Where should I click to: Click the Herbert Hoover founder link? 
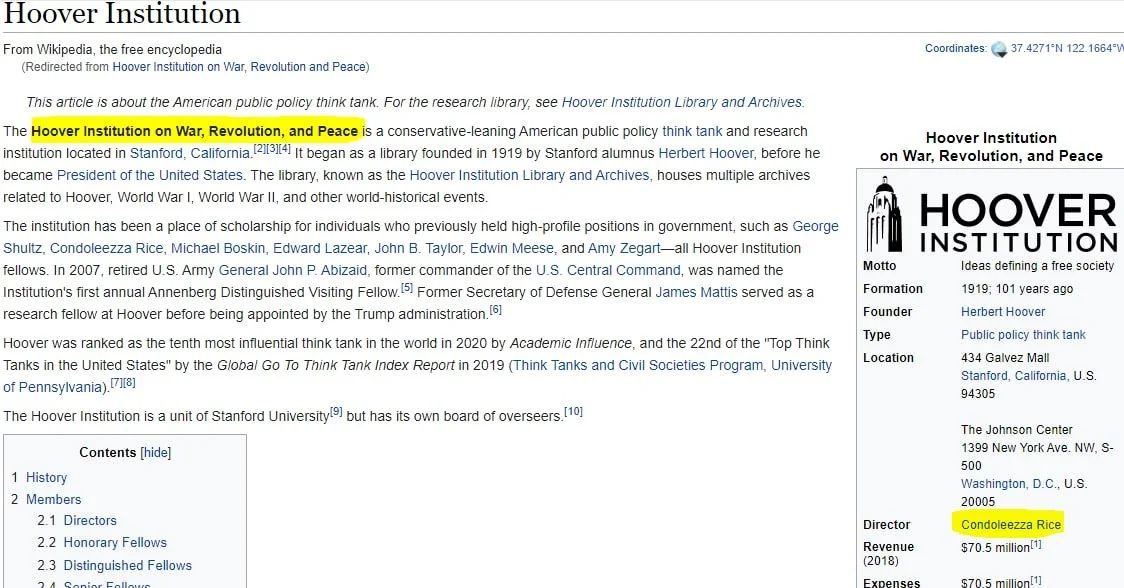(x=1003, y=312)
